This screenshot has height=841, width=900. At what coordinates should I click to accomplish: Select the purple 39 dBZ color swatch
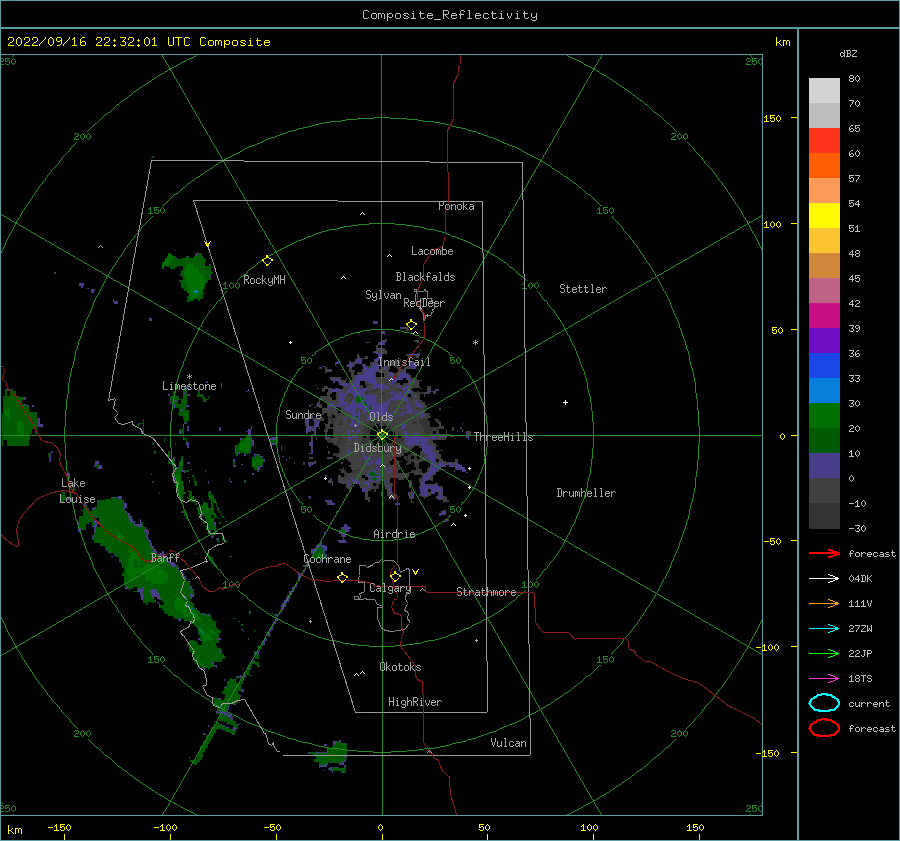[x=824, y=340]
